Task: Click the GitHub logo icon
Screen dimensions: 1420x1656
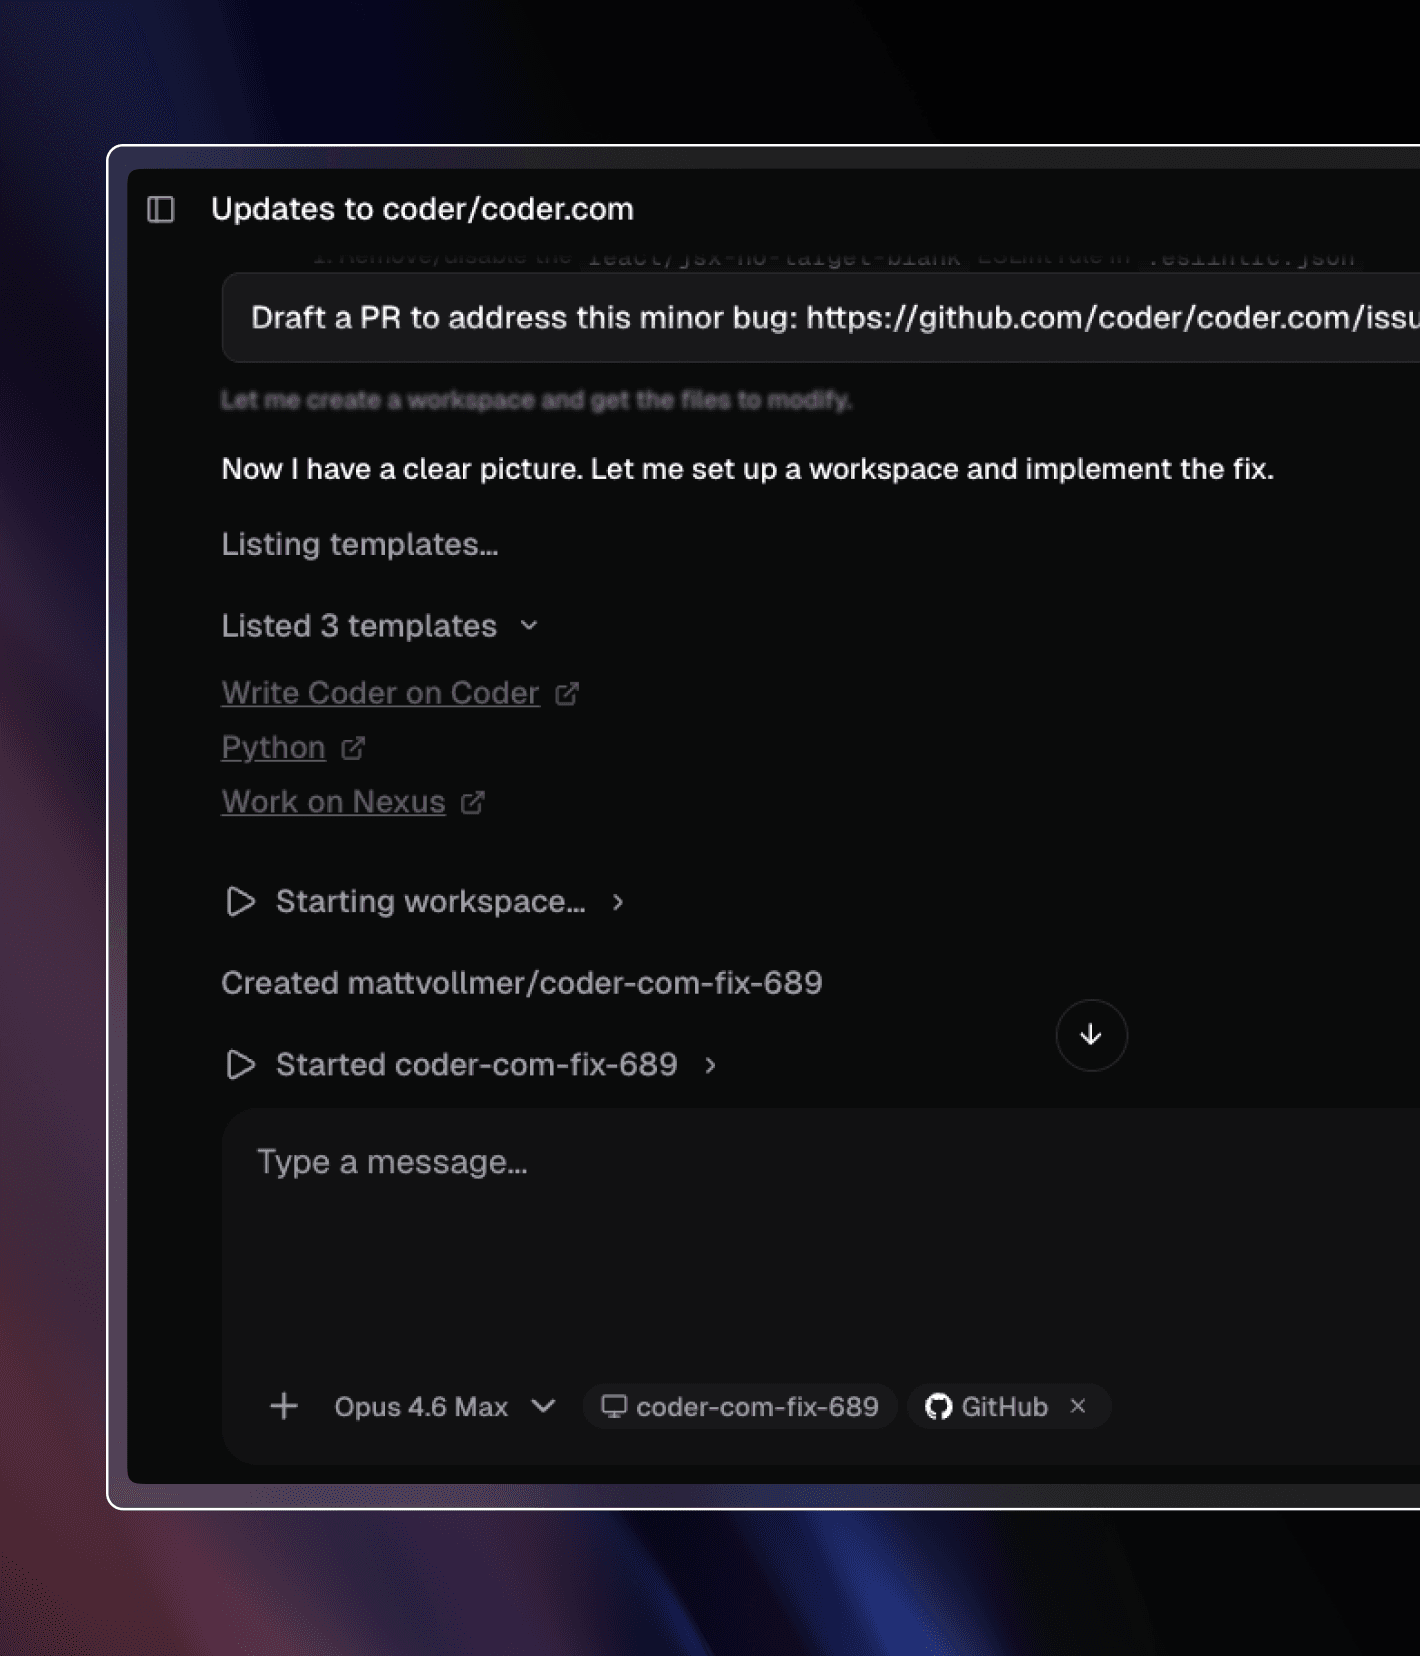Action: click(938, 1406)
